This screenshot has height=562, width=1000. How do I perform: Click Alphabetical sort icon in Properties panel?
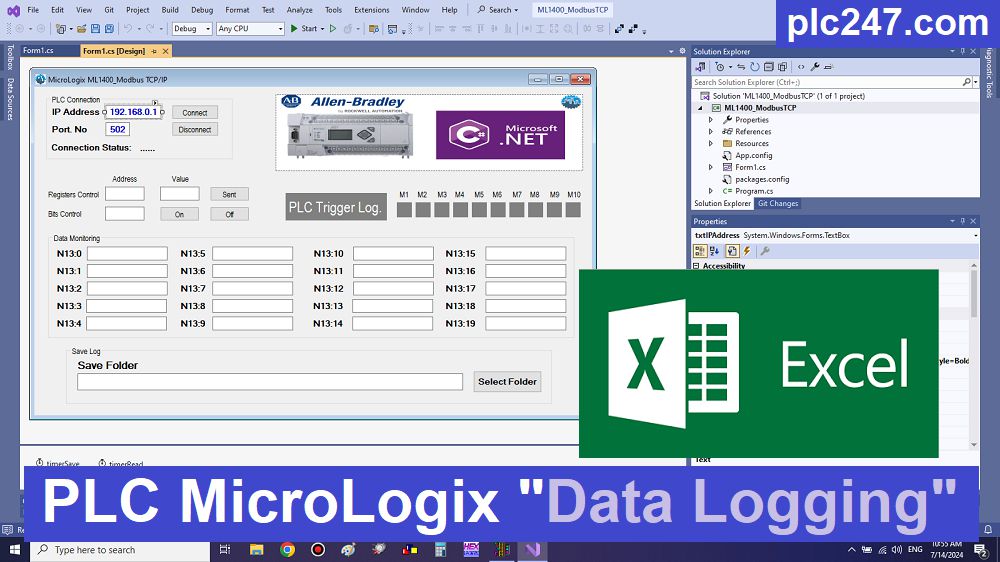(714, 251)
